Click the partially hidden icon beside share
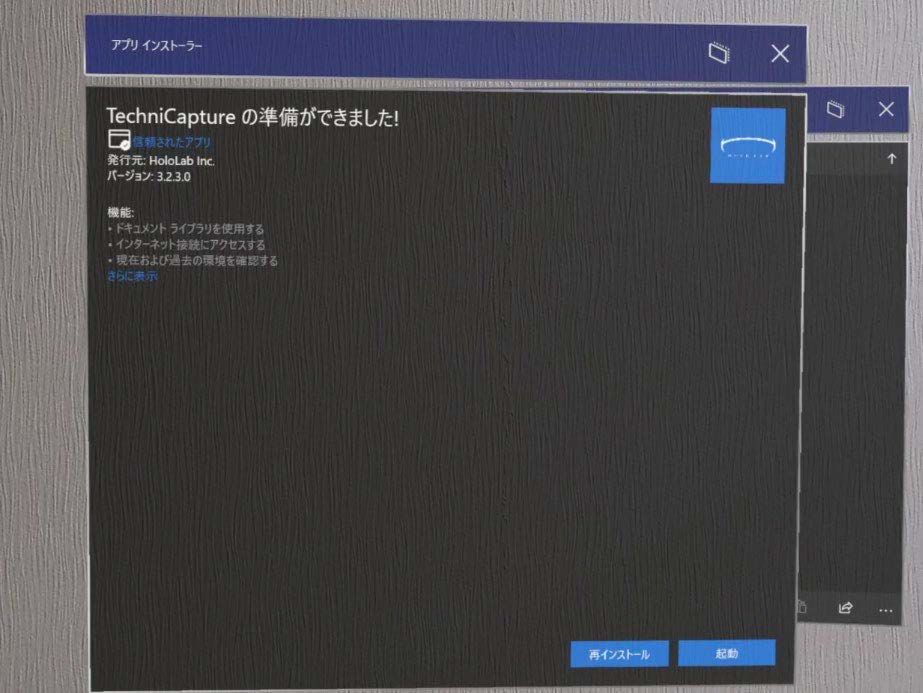Screen dimensions: 923x693 (x=802, y=607)
